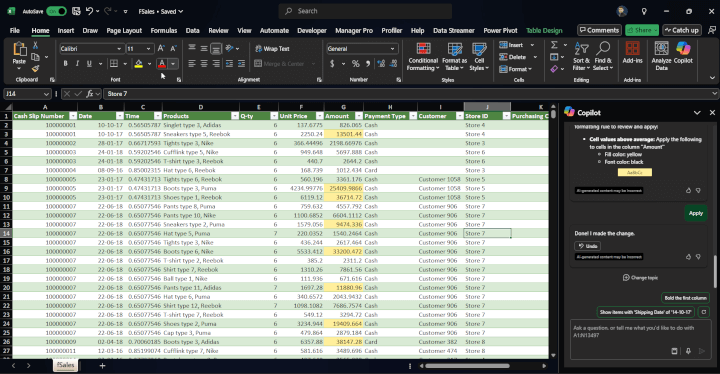720x374 pixels.
Task: Open Copilot from the ribbon
Action: pyautogui.click(x=683, y=52)
